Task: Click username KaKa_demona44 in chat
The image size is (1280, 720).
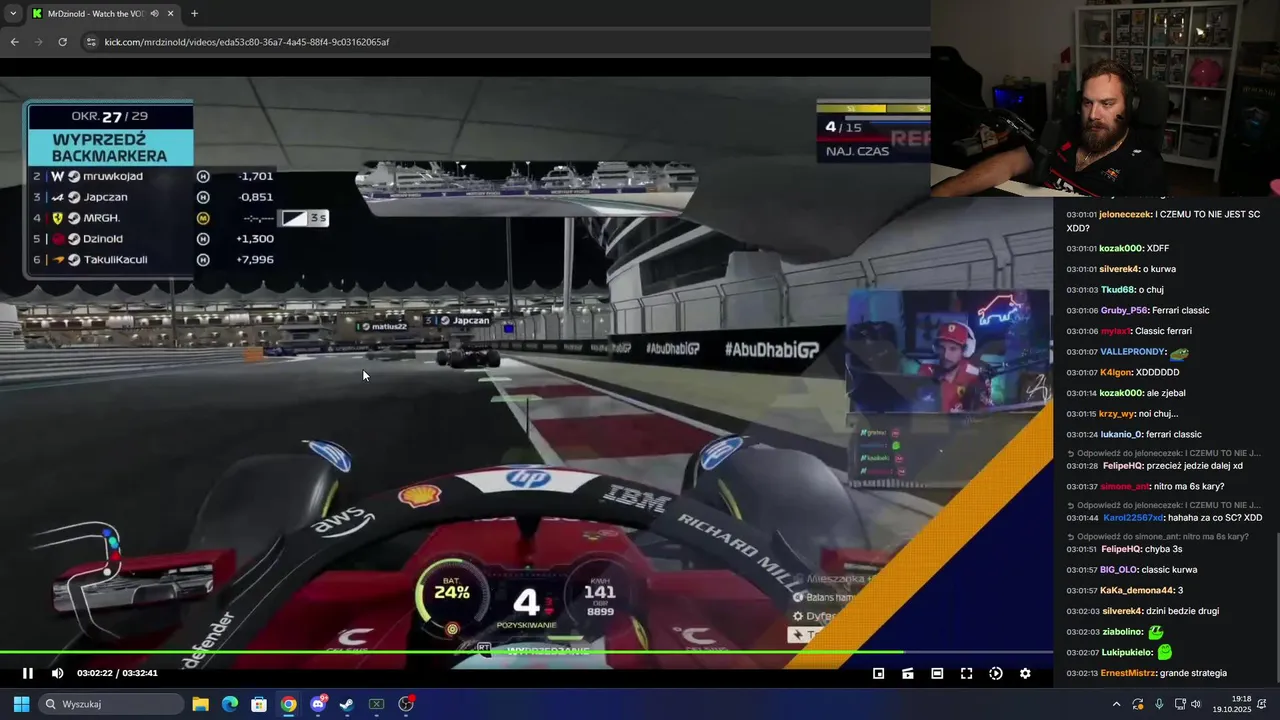Action: pyautogui.click(x=1137, y=590)
